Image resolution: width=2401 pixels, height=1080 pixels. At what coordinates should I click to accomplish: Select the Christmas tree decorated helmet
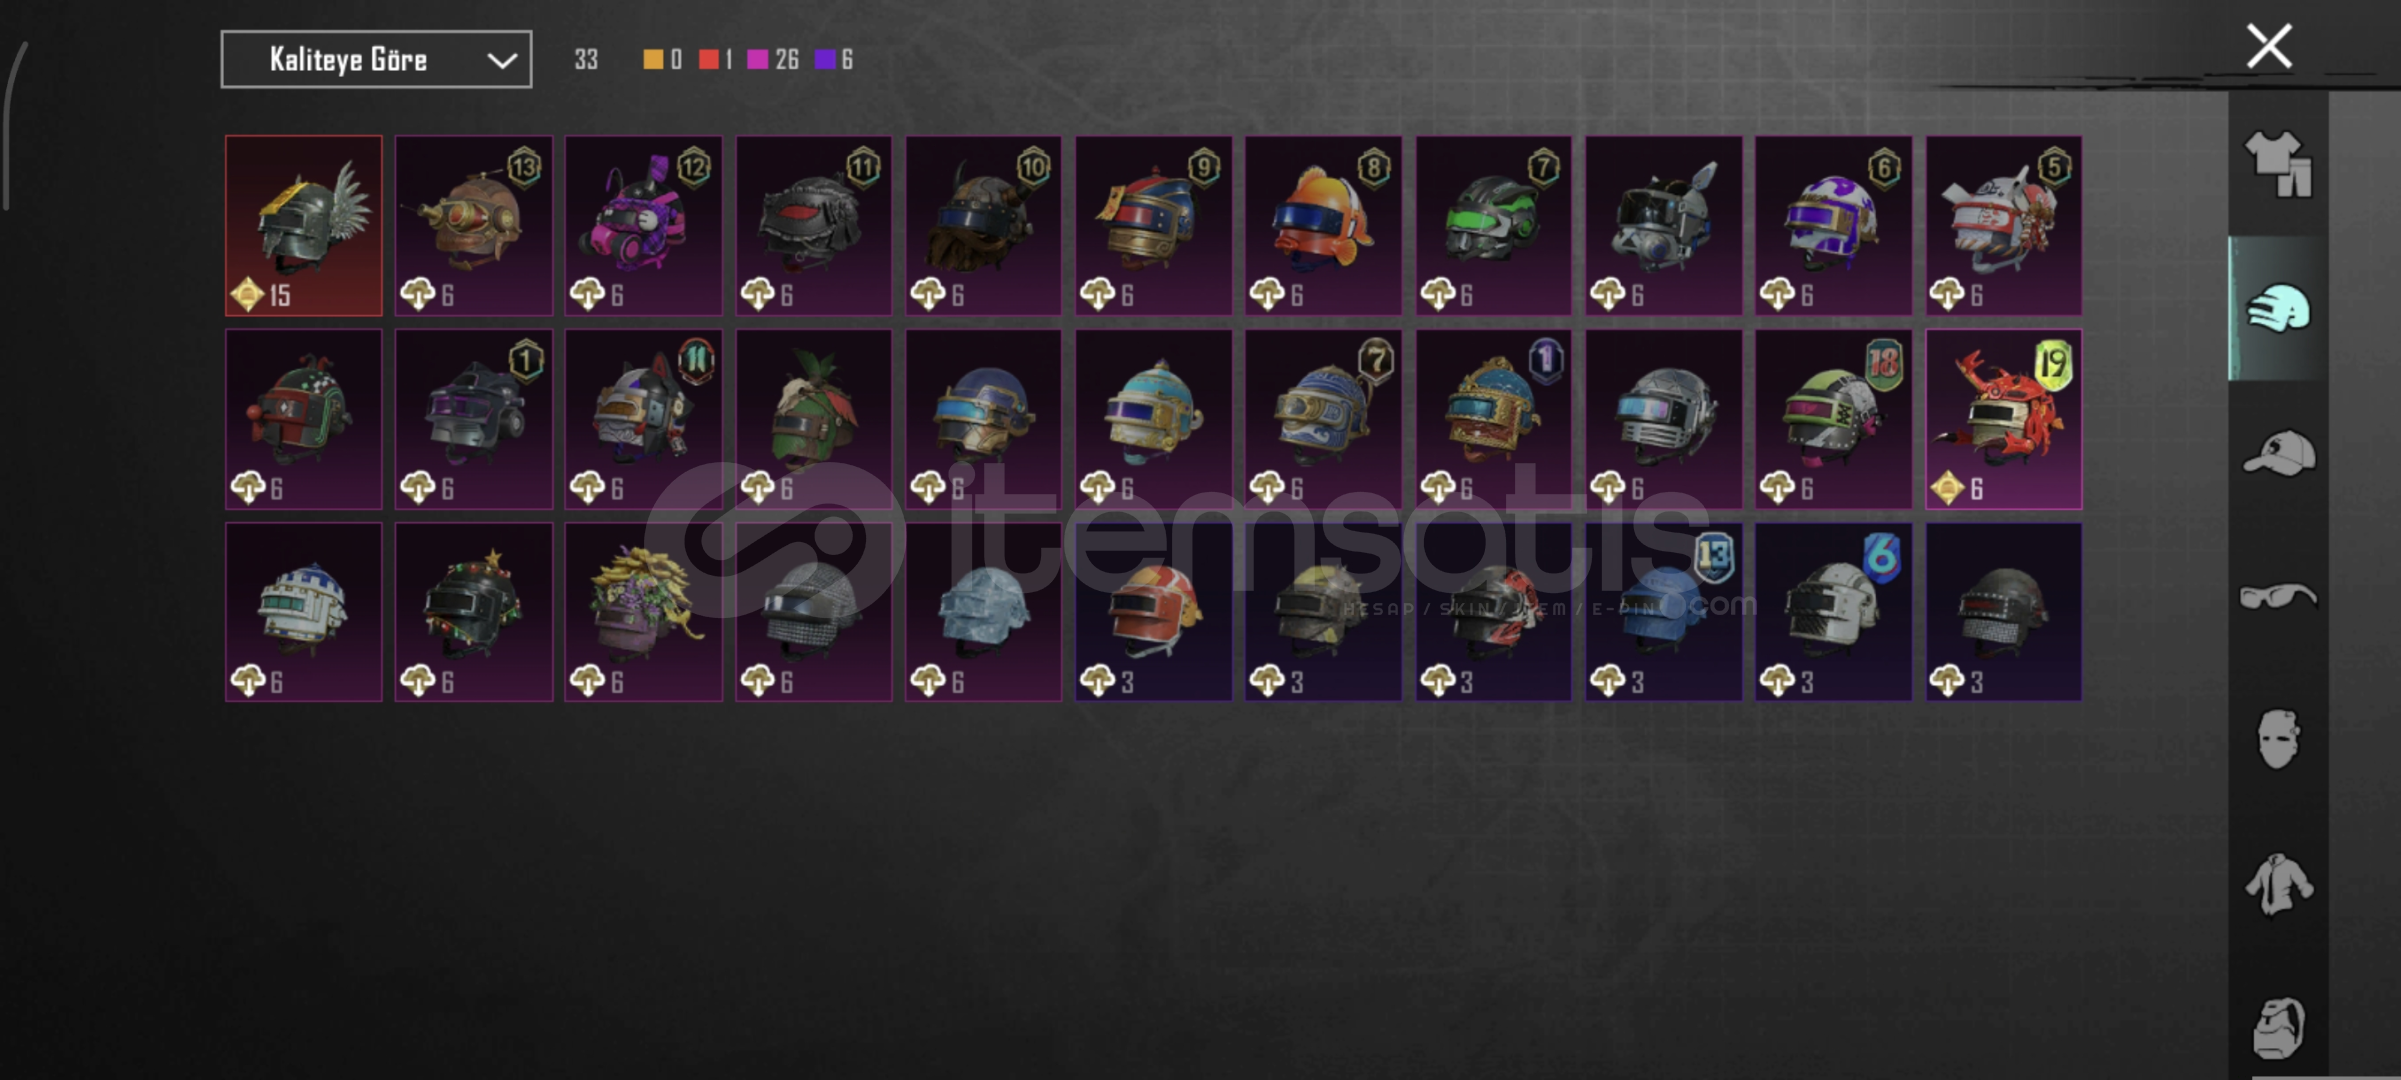point(474,612)
